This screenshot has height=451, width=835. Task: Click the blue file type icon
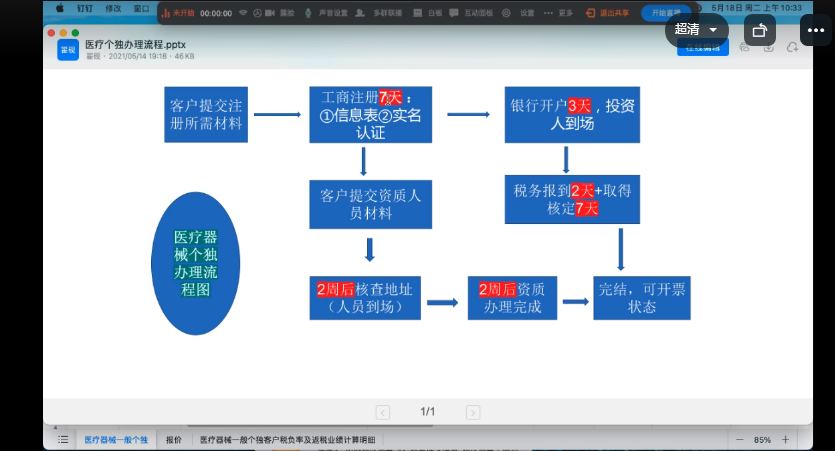click(68, 50)
